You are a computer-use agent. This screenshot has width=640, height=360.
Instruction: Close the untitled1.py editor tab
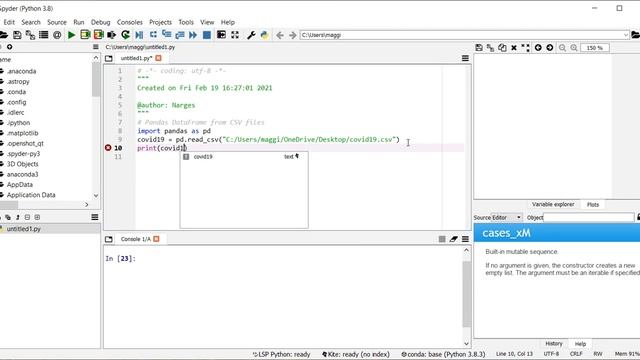(x=158, y=58)
